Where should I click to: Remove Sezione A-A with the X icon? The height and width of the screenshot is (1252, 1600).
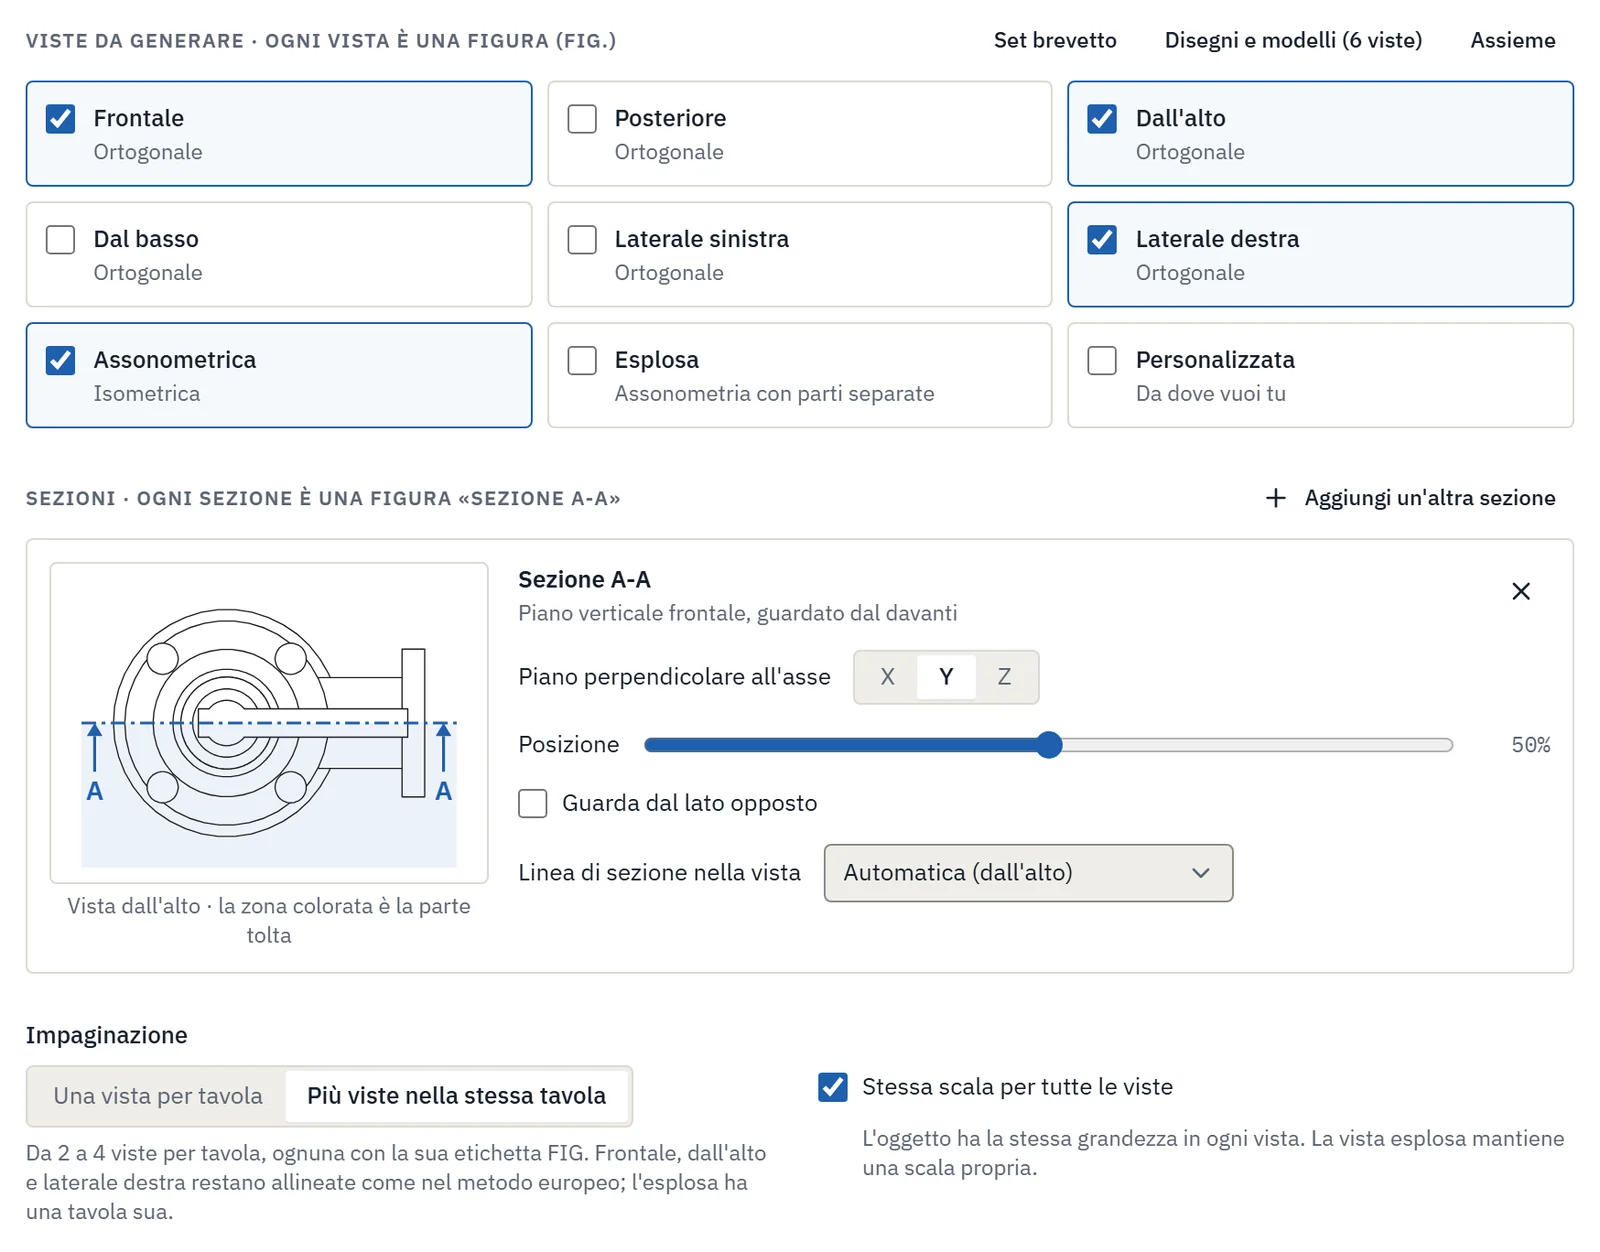pyautogui.click(x=1520, y=591)
